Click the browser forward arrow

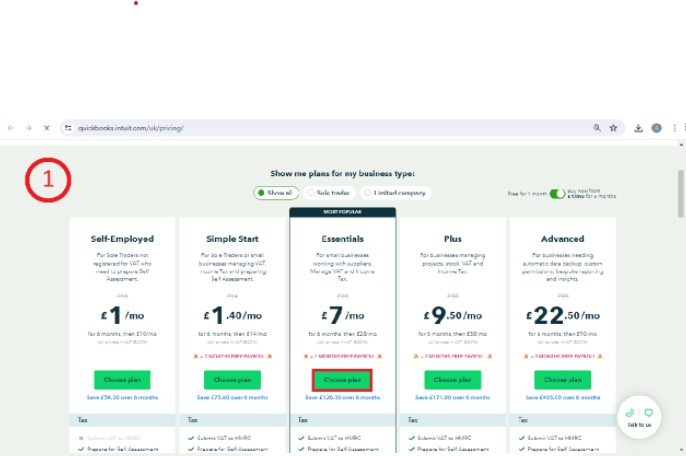28,128
